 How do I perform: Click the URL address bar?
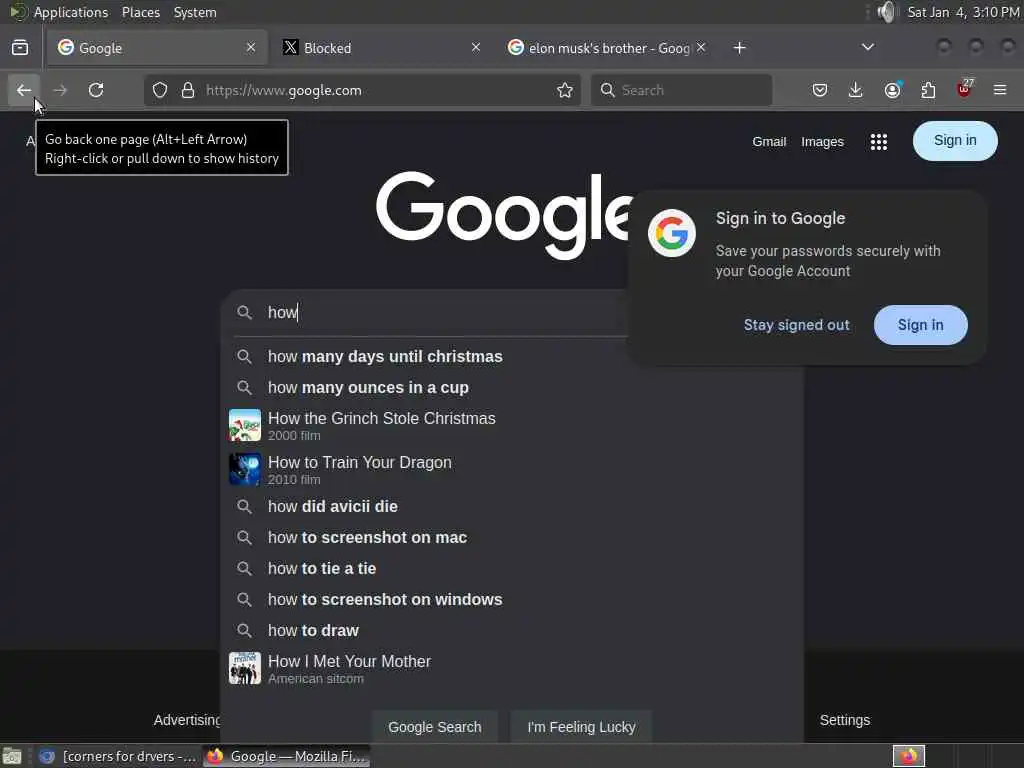click(362, 90)
